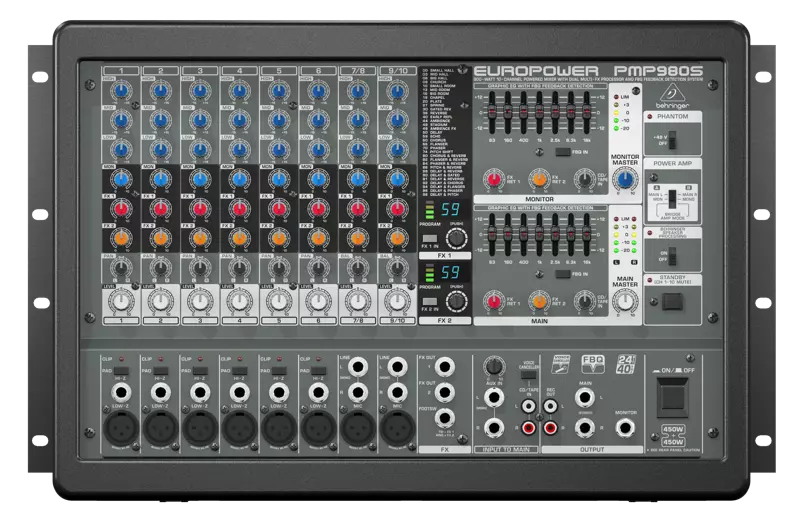This screenshot has height=531, width=800.
Task: Push the Standby channel mute button
Action: point(672,302)
